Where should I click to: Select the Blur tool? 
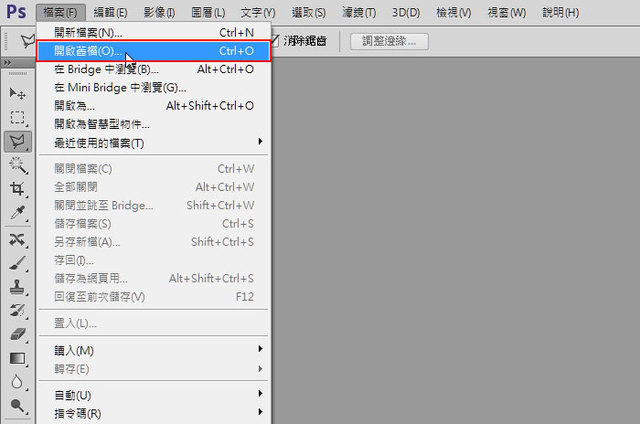[17, 382]
